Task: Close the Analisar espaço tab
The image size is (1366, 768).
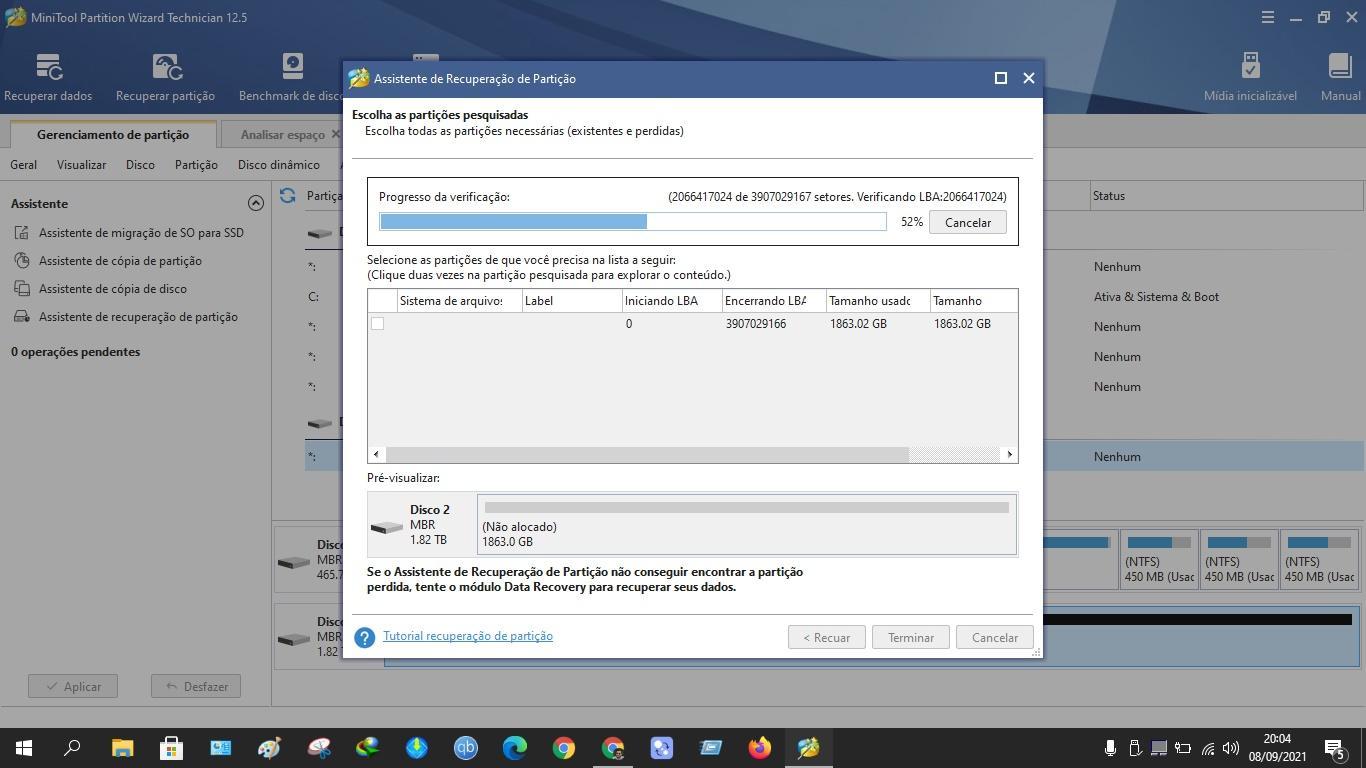Action: pyautogui.click(x=336, y=135)
